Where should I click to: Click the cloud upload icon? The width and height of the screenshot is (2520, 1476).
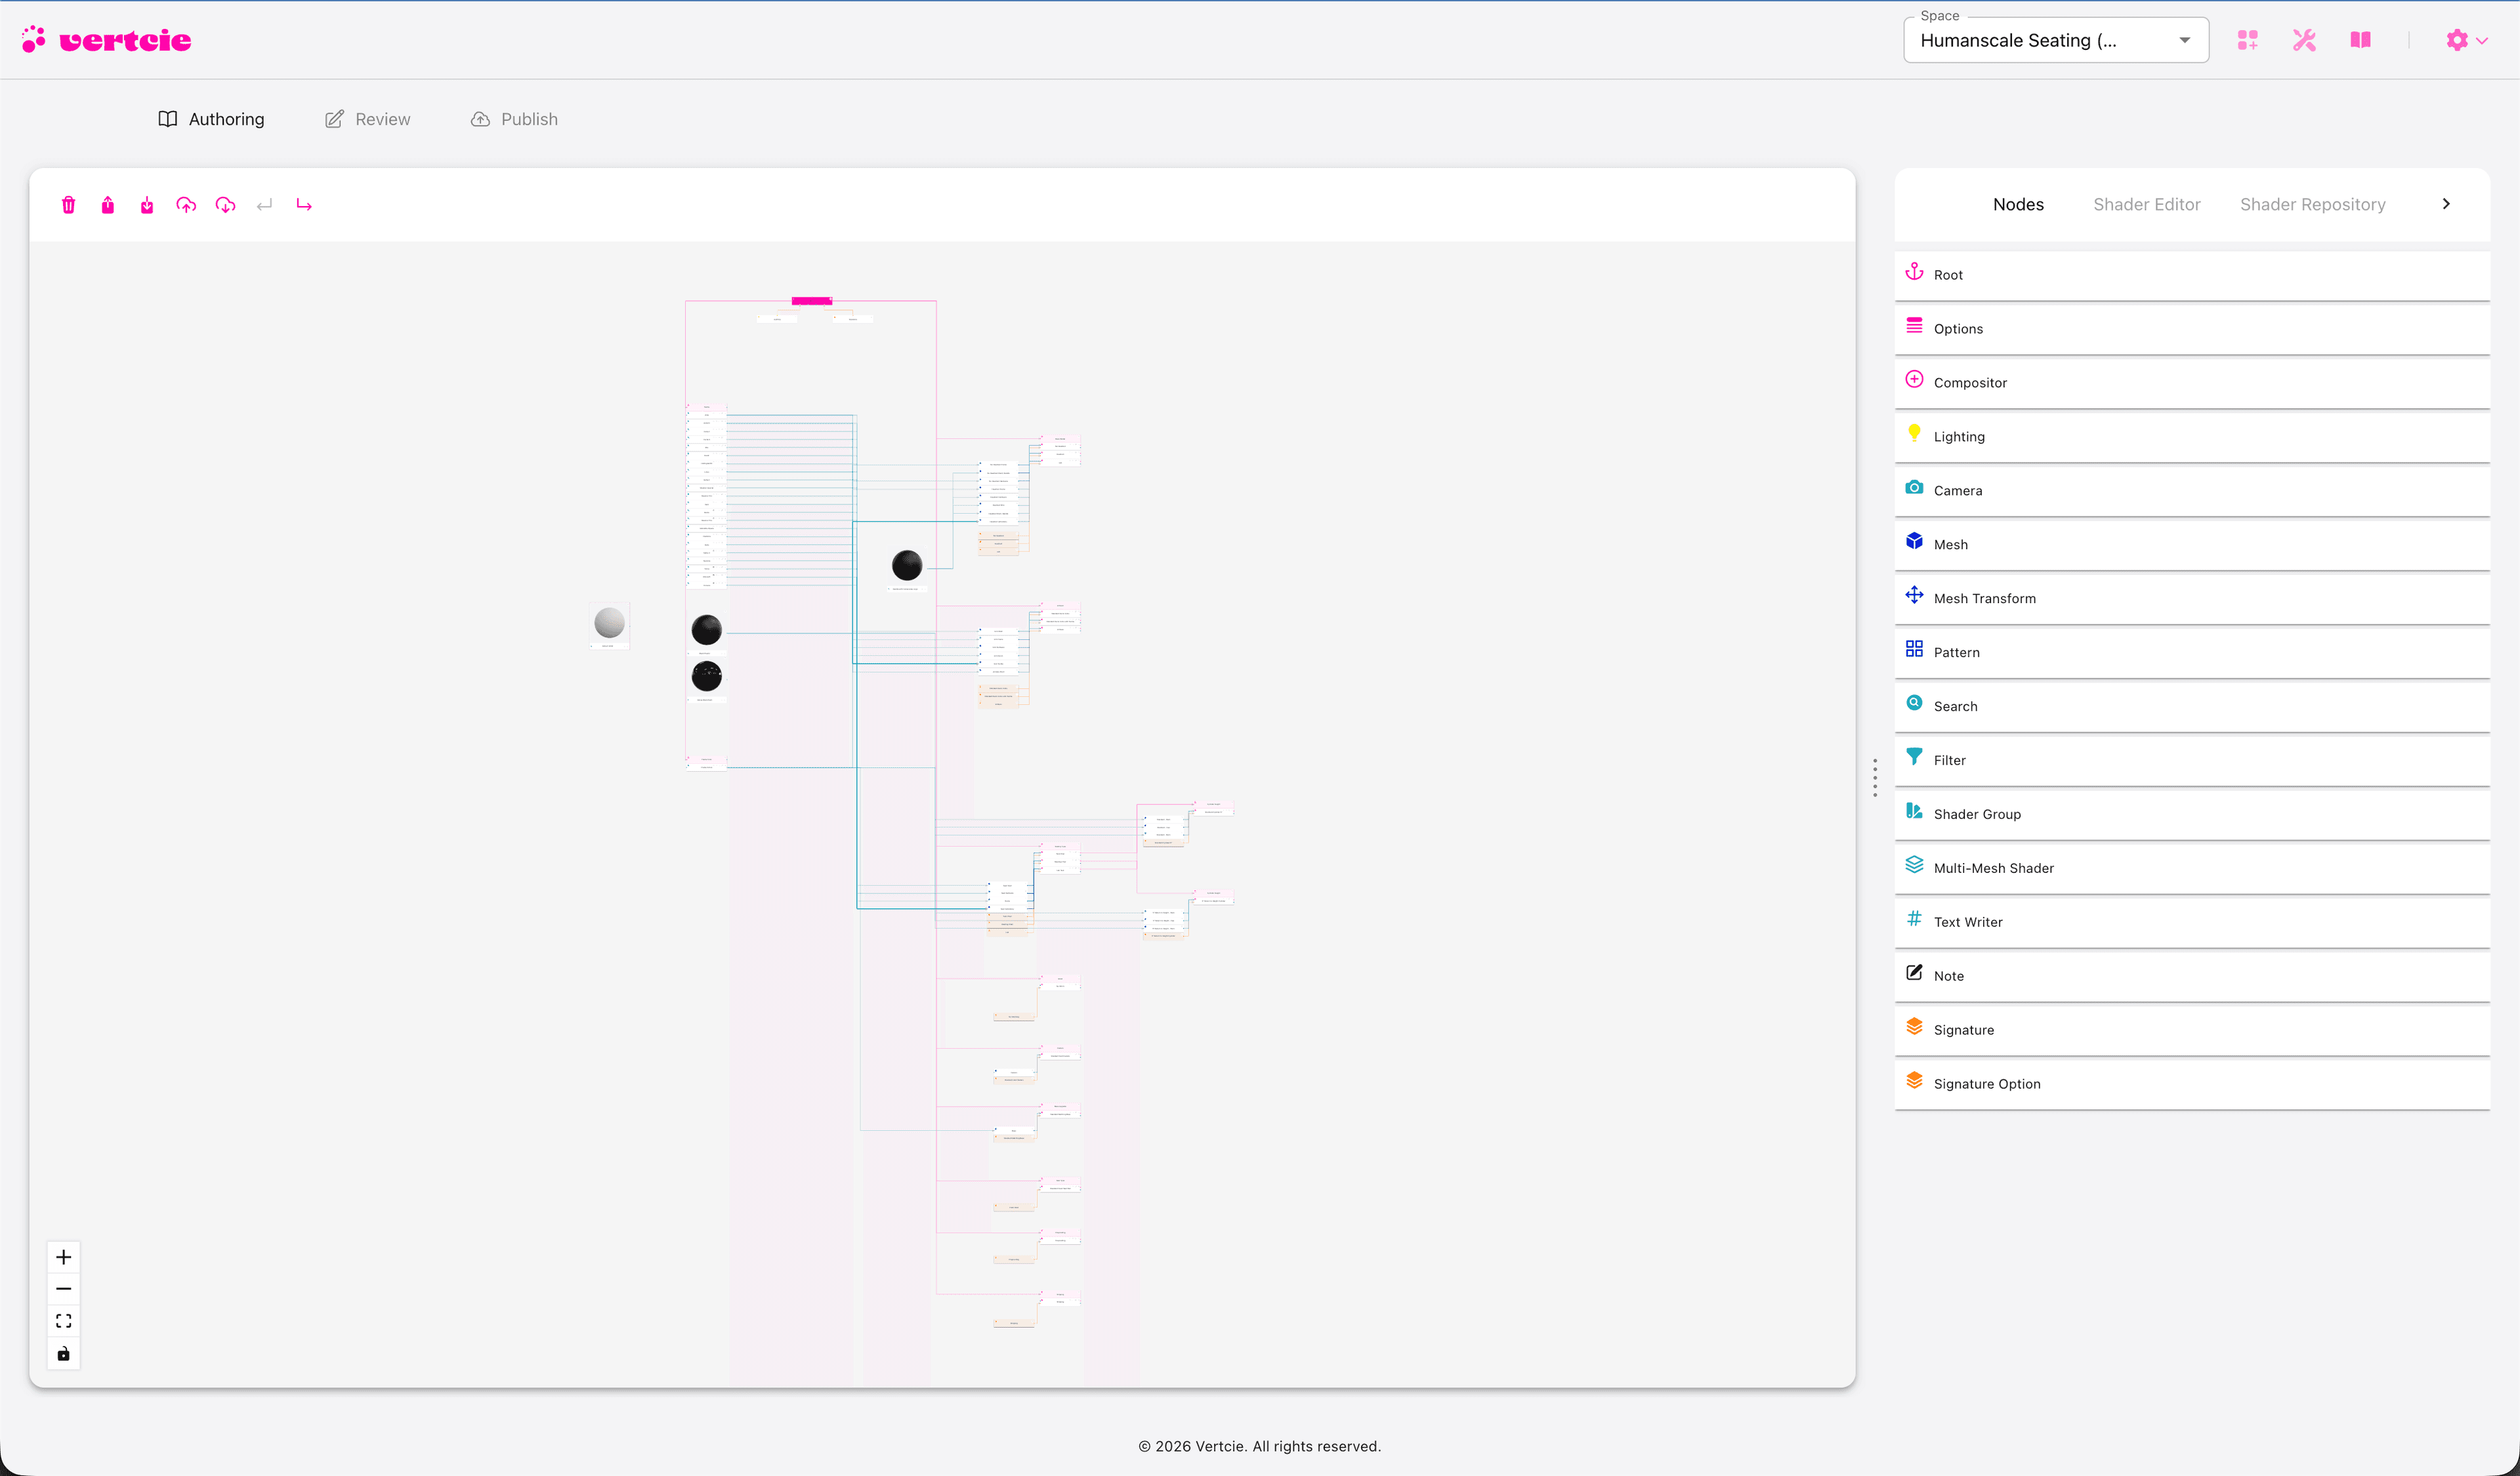[x=186, y=205]
